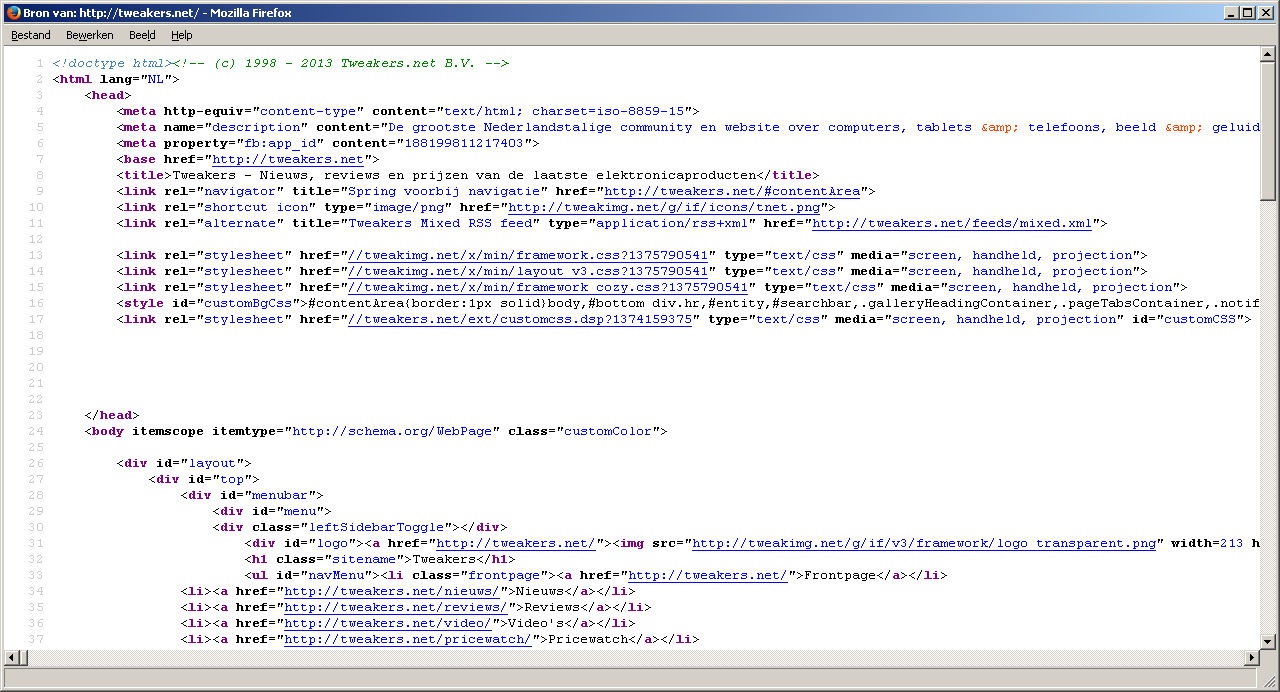The image size is (1280, 692).
Task: Open the tweakers.net/pricewatch/ link
Action: (408, 639)
